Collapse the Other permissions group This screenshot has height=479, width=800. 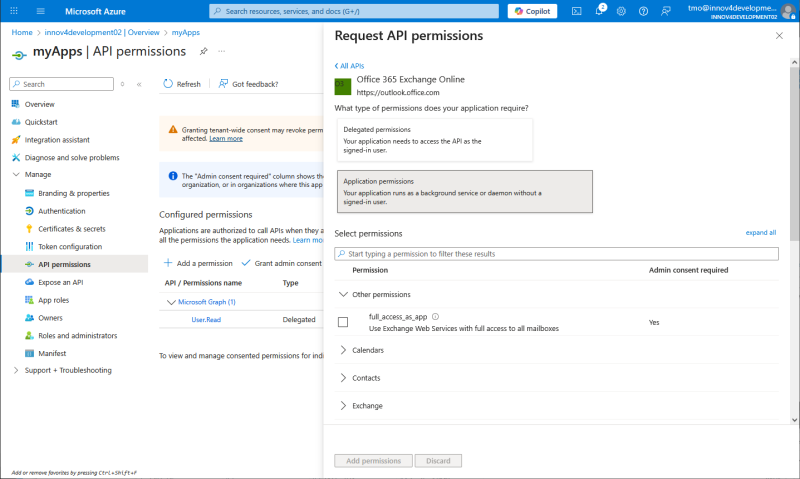coord(344,295)
